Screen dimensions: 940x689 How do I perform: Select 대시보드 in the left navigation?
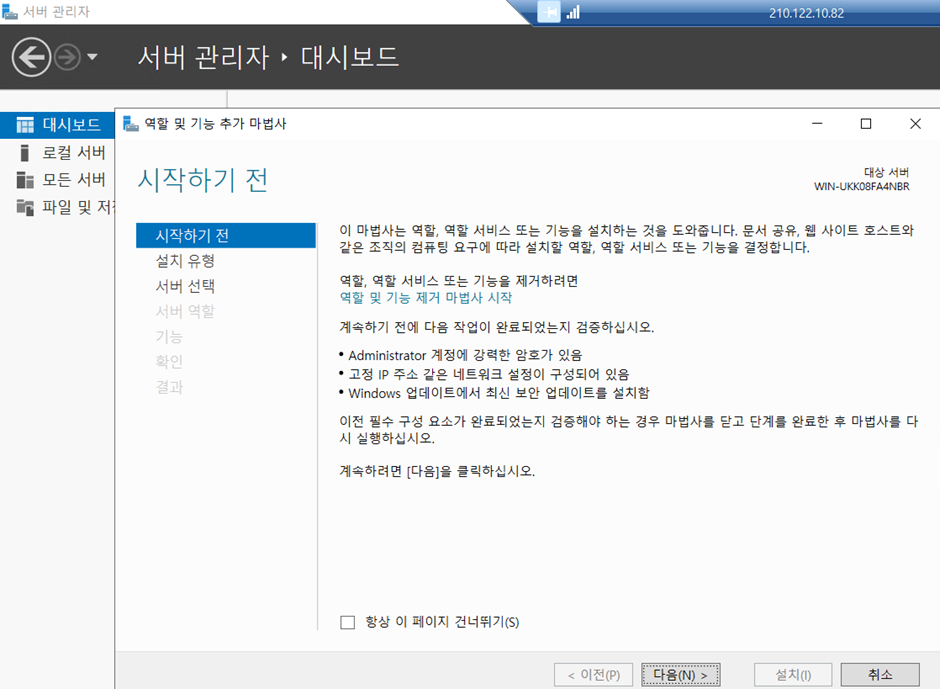tap(71, 125)
